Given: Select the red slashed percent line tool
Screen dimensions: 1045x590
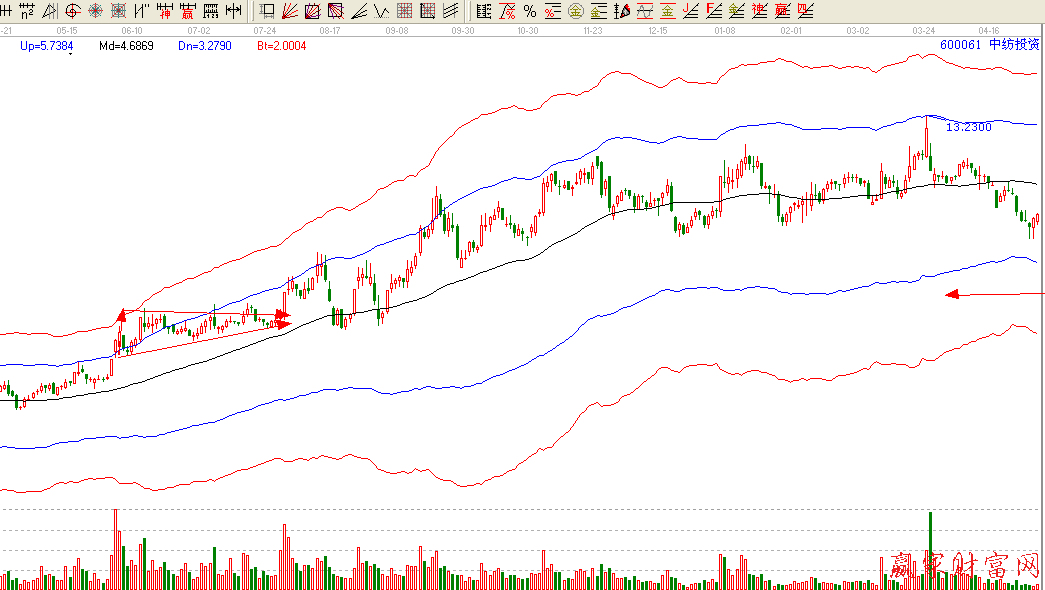Looking at the screenshot, I should pyautogui.click(x=507, y=12).
